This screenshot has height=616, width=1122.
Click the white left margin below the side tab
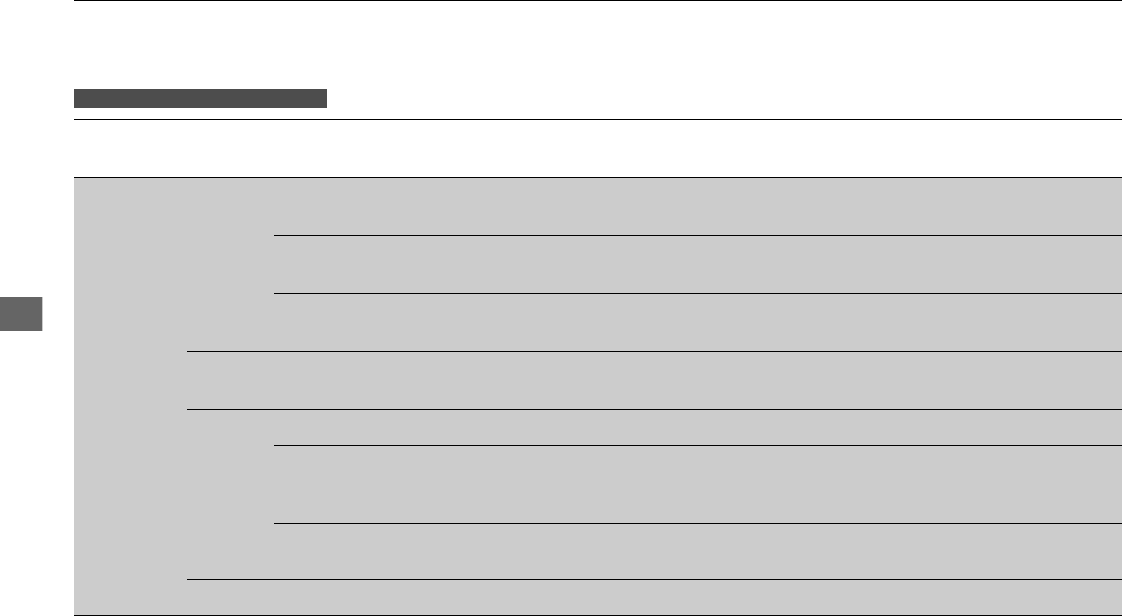[x=31, y=470]
